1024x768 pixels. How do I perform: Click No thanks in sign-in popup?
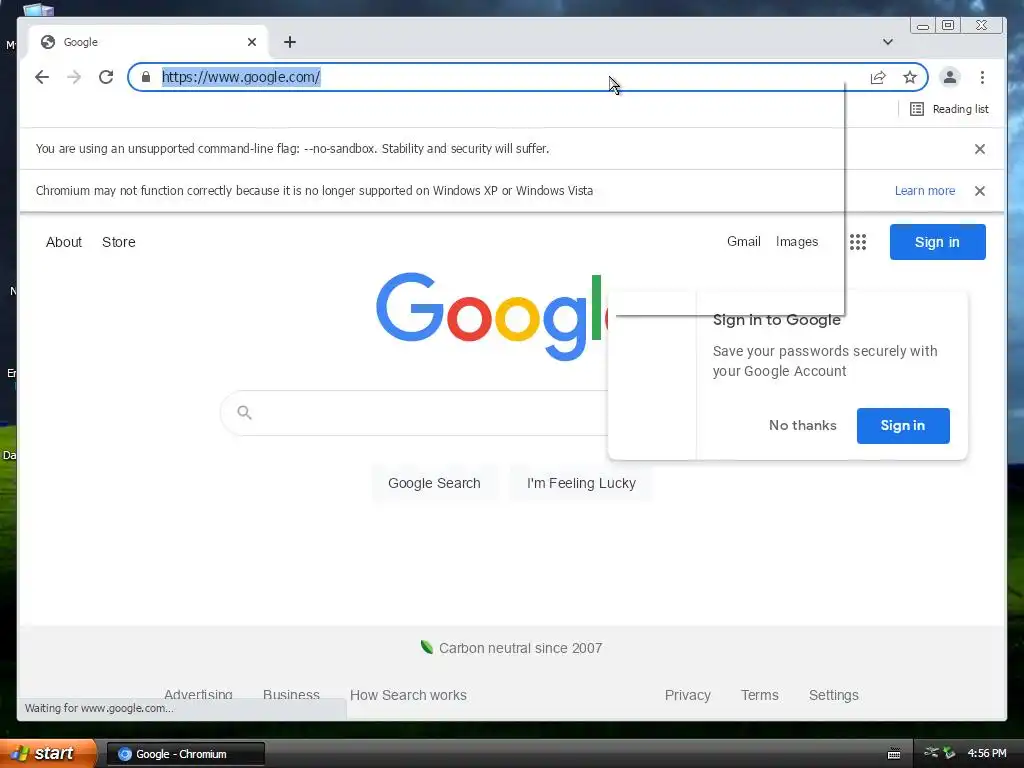803,426
